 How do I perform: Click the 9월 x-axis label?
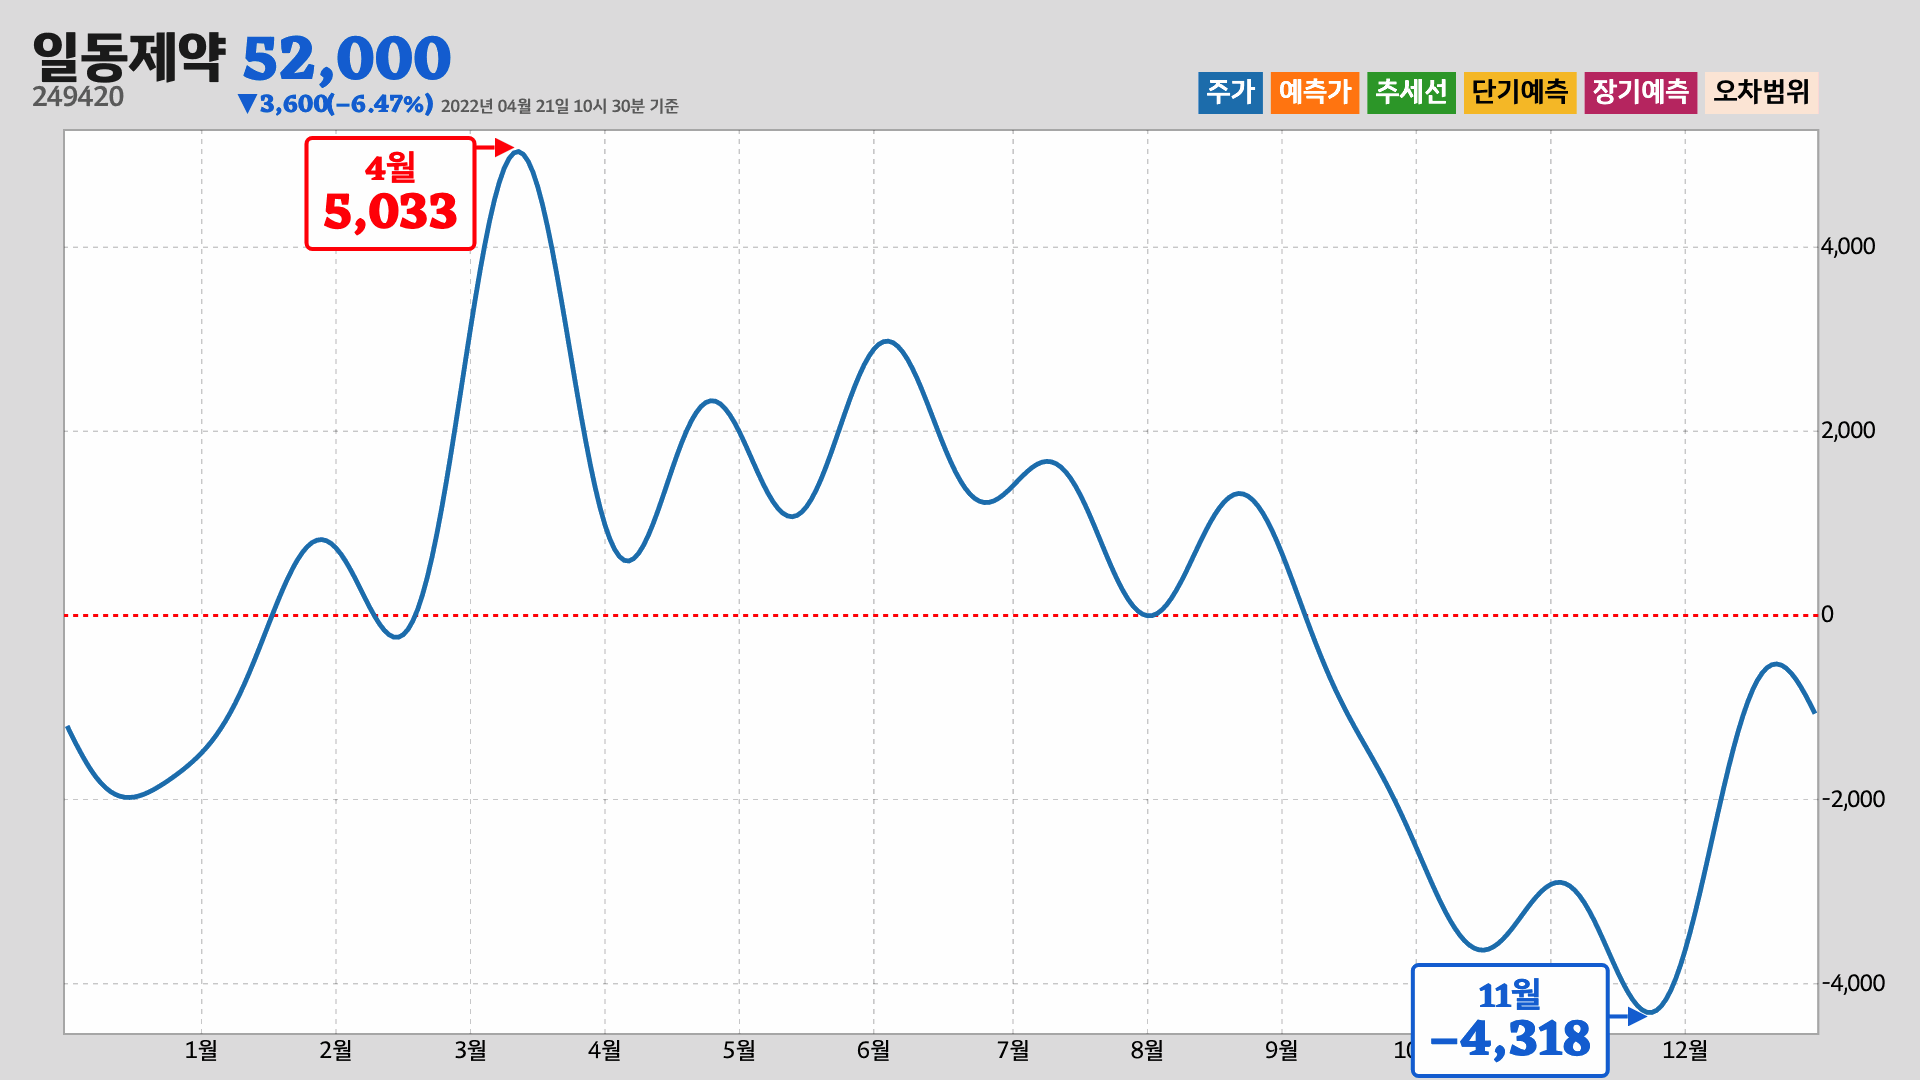pos(1281,1050)
